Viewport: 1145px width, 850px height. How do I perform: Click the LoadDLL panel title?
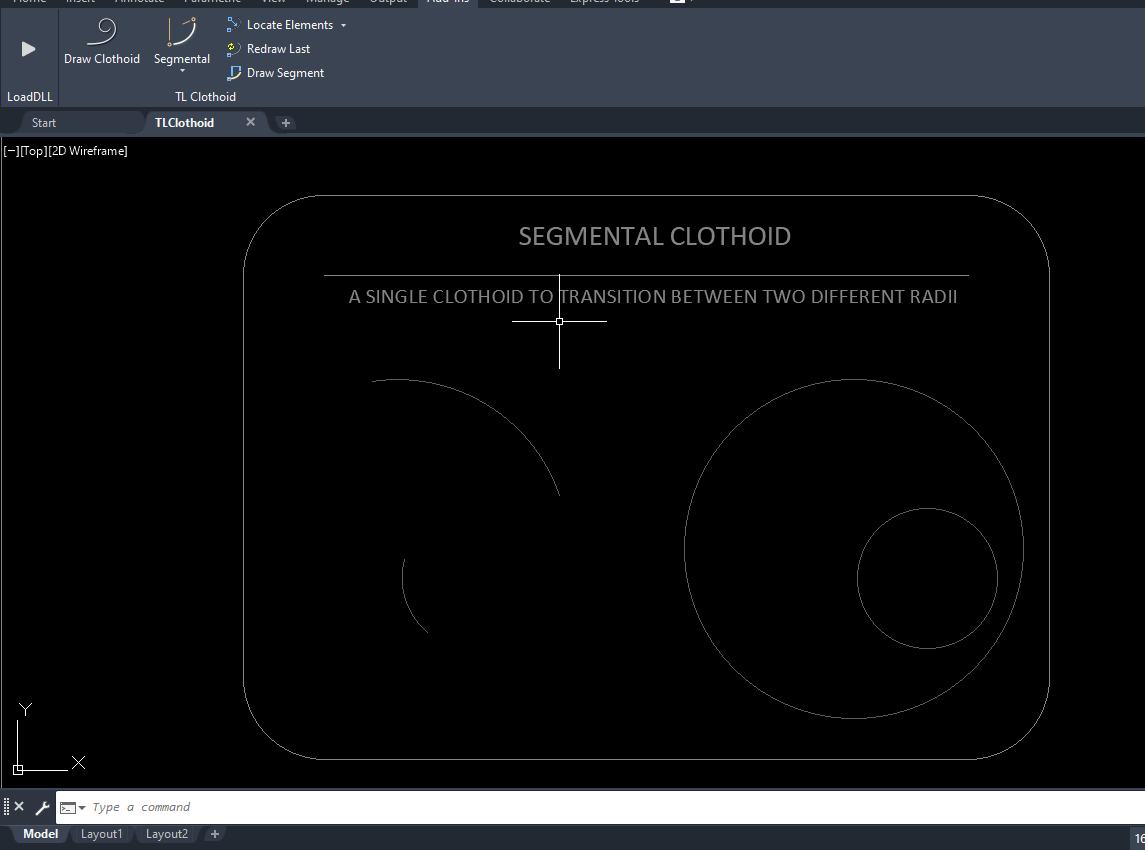coord(30,96)
